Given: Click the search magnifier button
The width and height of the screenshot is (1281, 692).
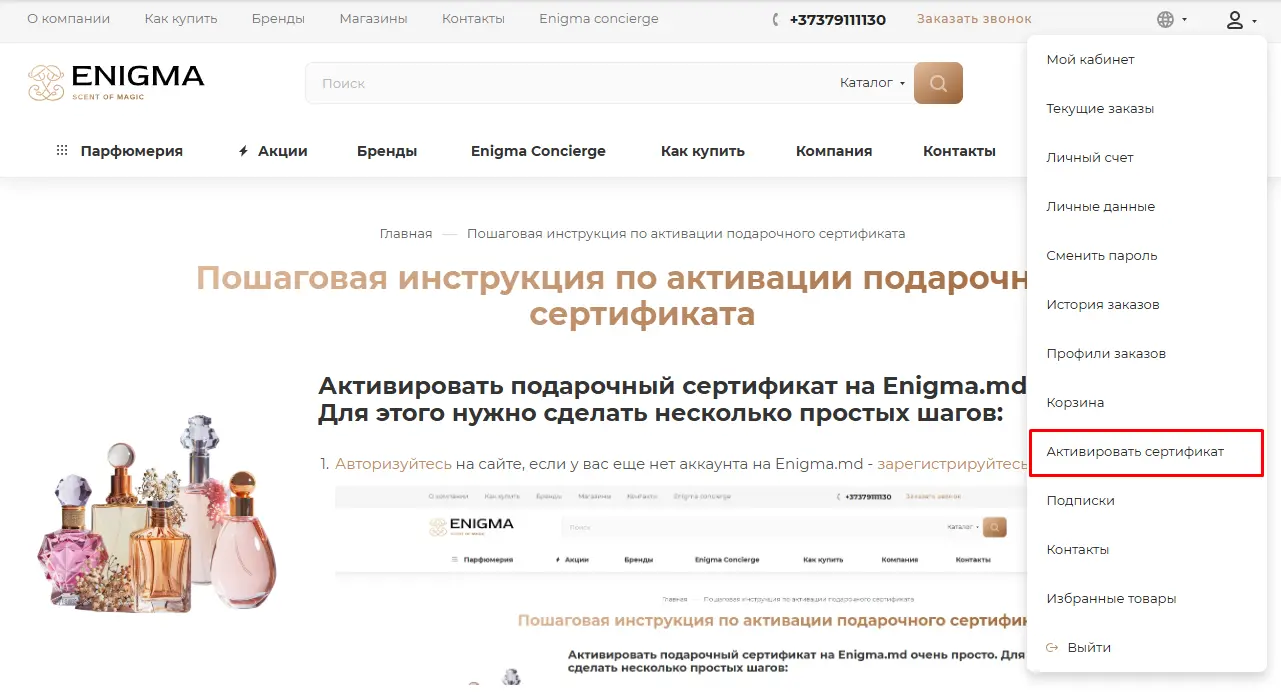Looking at the screenshot, I should click(x=938, y=83).
